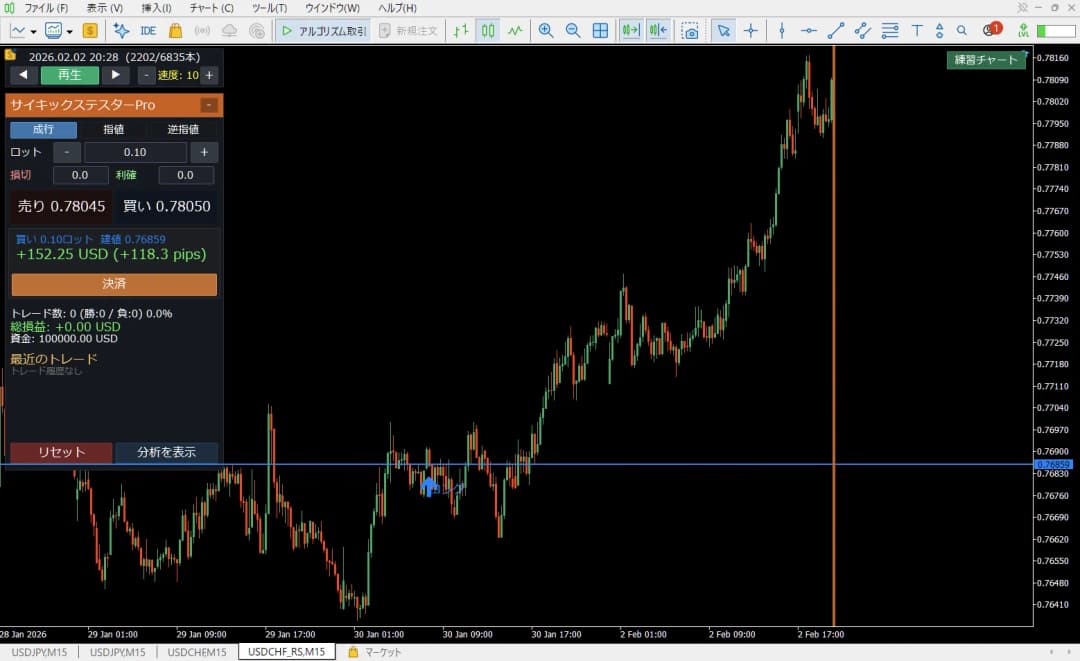This screenshot has width=1080, height=661.
Task: Open the chart type dropdown arrow
Action: point(33,32)
